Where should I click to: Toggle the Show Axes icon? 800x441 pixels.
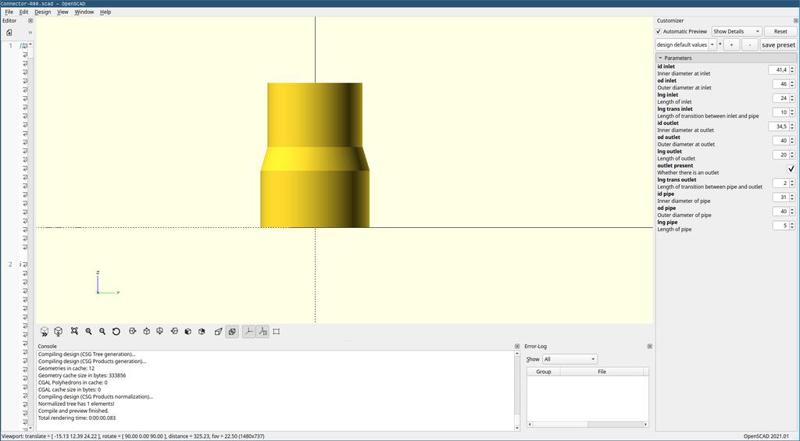click(248, 332)
